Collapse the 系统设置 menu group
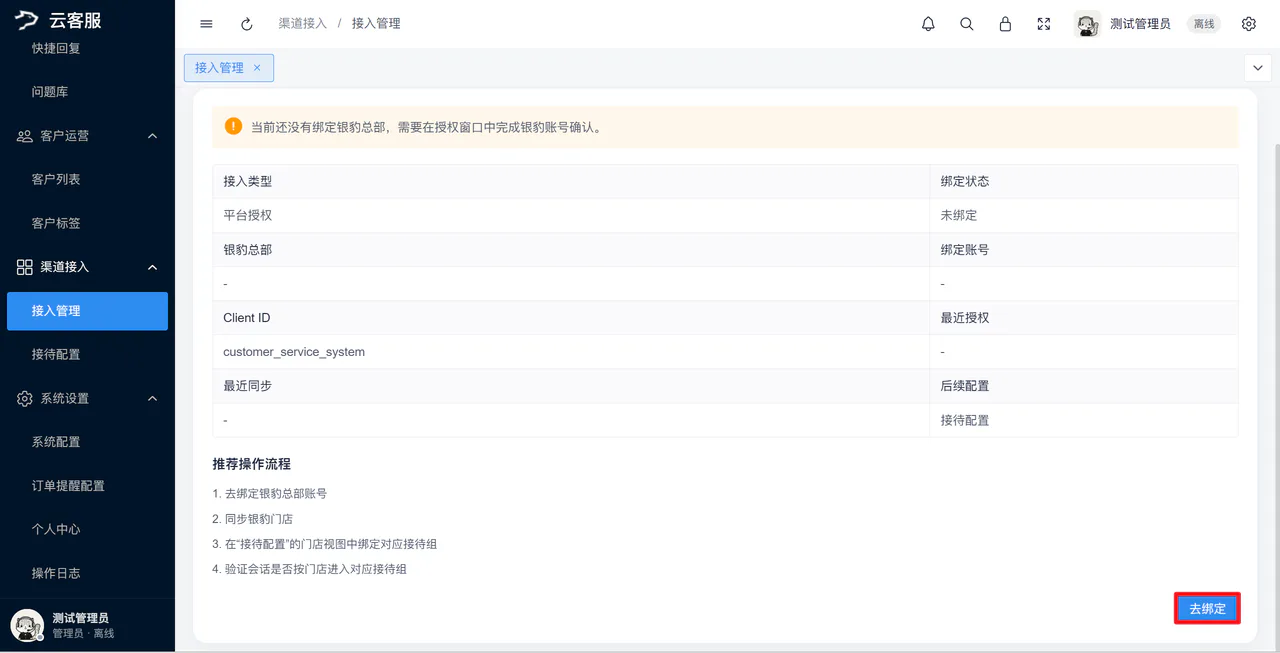This screenshot has width=1280, height=653. [x=153, y=398]
